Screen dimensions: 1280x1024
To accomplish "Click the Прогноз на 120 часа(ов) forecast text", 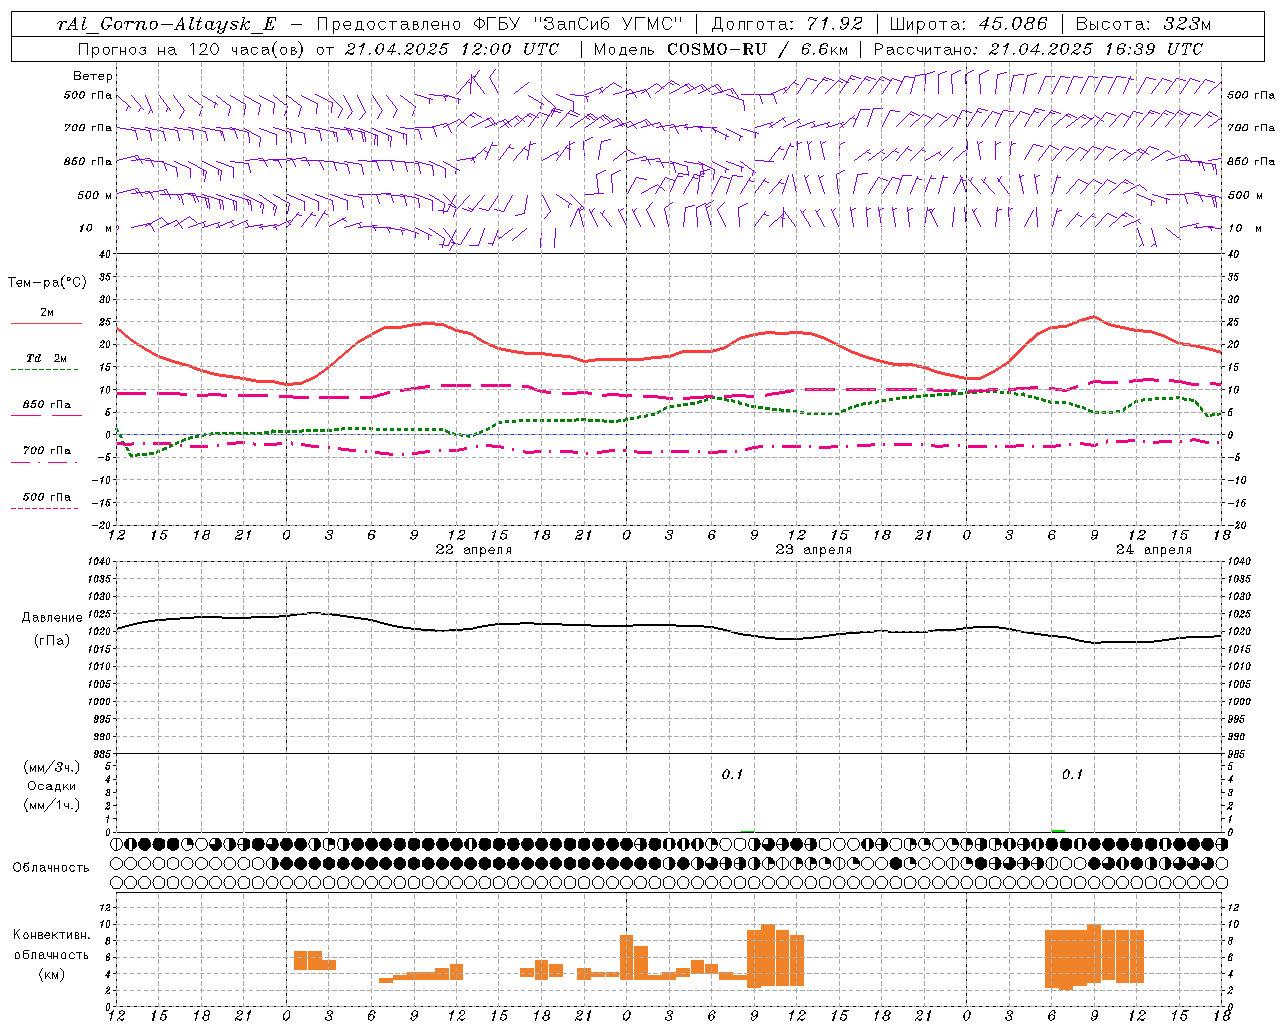I will click(x=192, y=49).
